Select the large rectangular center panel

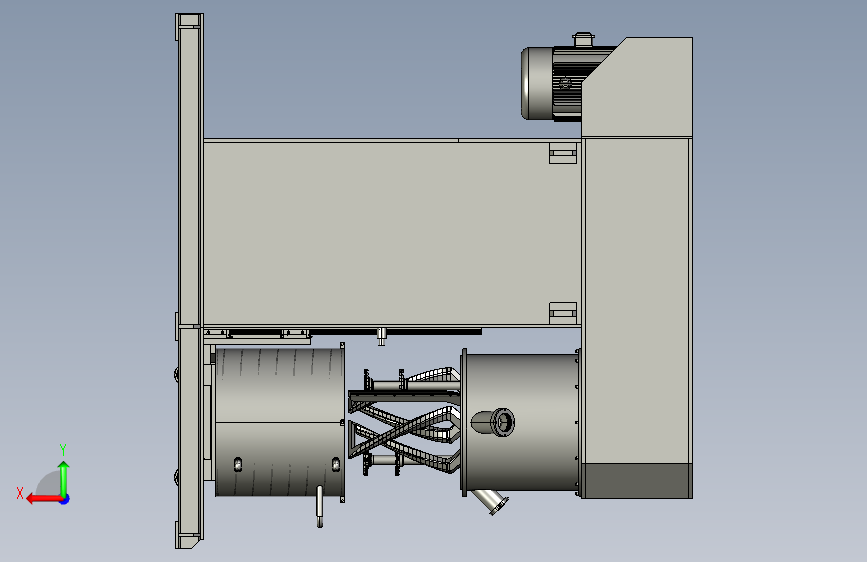coord(392,233)
